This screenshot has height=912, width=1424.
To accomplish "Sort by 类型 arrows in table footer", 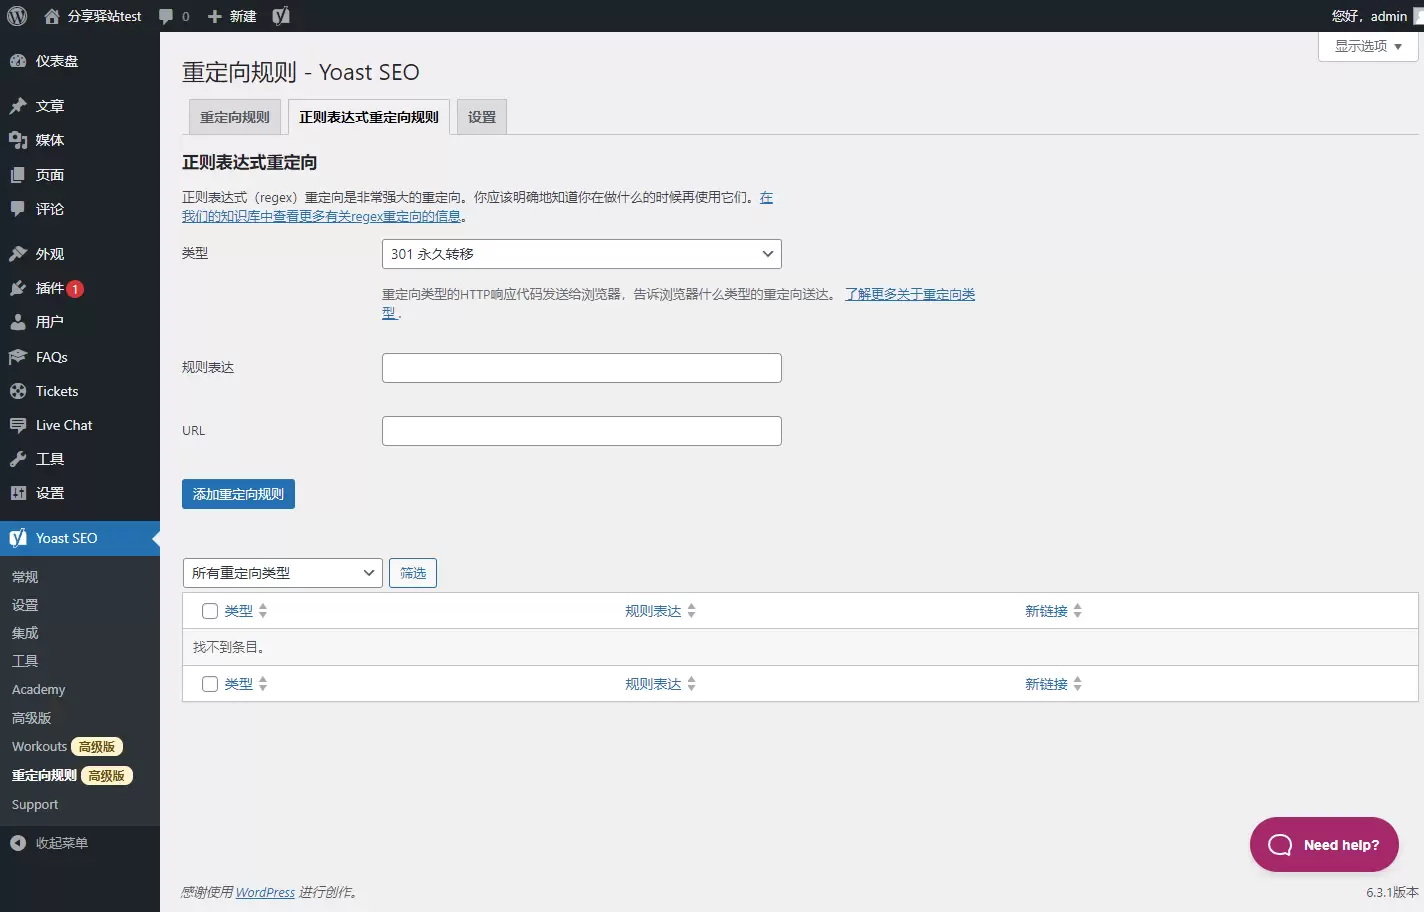I will tap(263, 684).
